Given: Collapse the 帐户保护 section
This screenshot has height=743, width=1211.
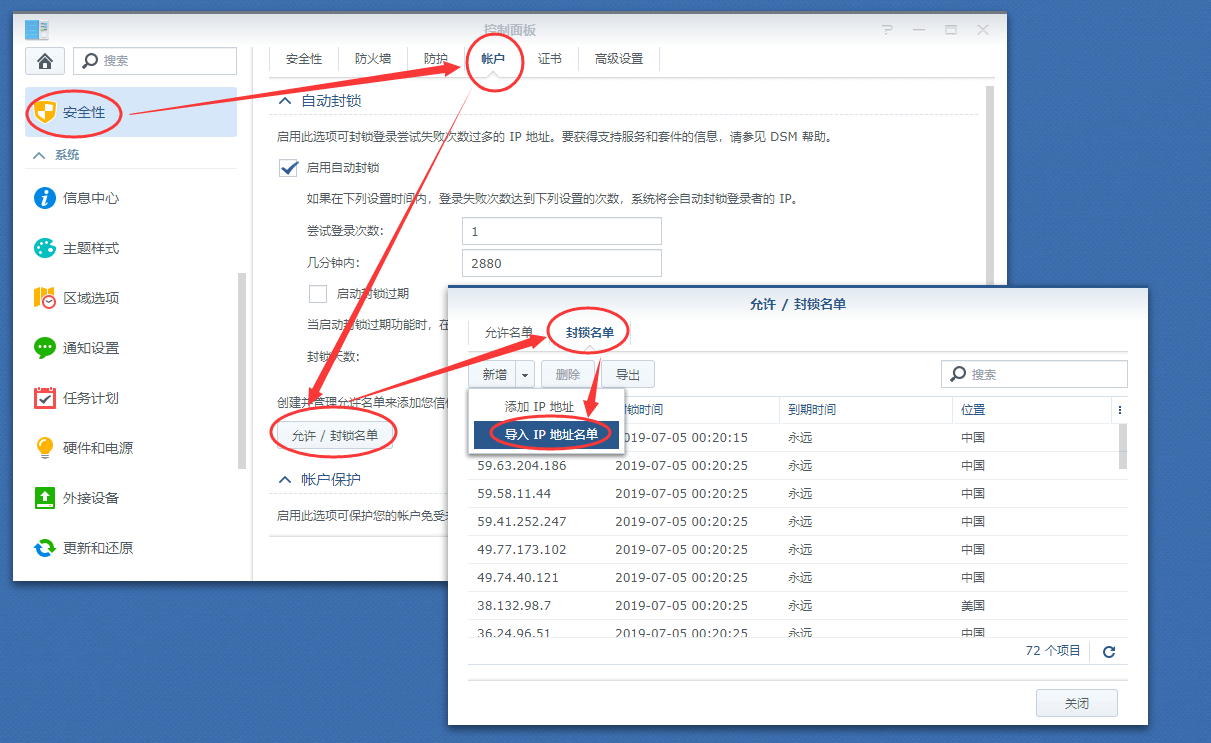Looking at the screenshot, I should point(284,480).
